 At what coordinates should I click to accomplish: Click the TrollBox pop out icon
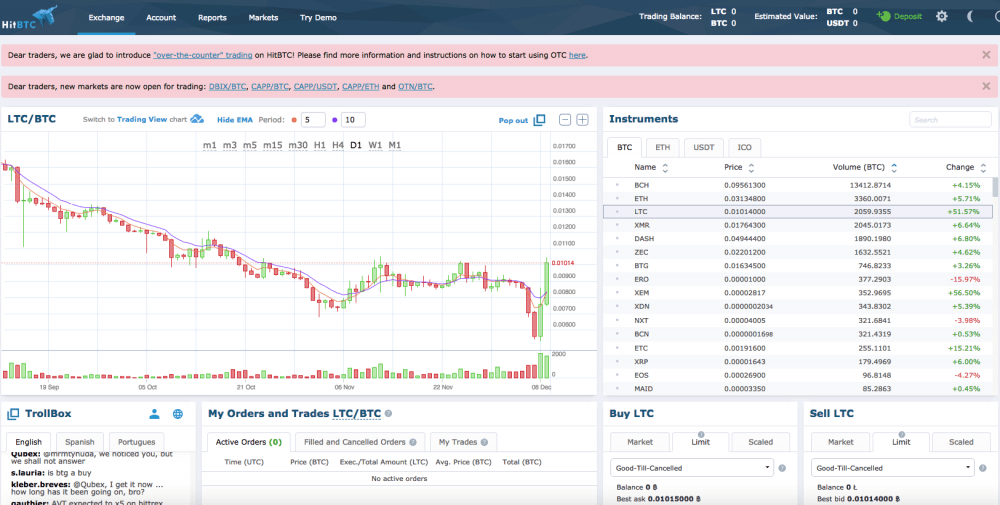click(x=13, y=414)
